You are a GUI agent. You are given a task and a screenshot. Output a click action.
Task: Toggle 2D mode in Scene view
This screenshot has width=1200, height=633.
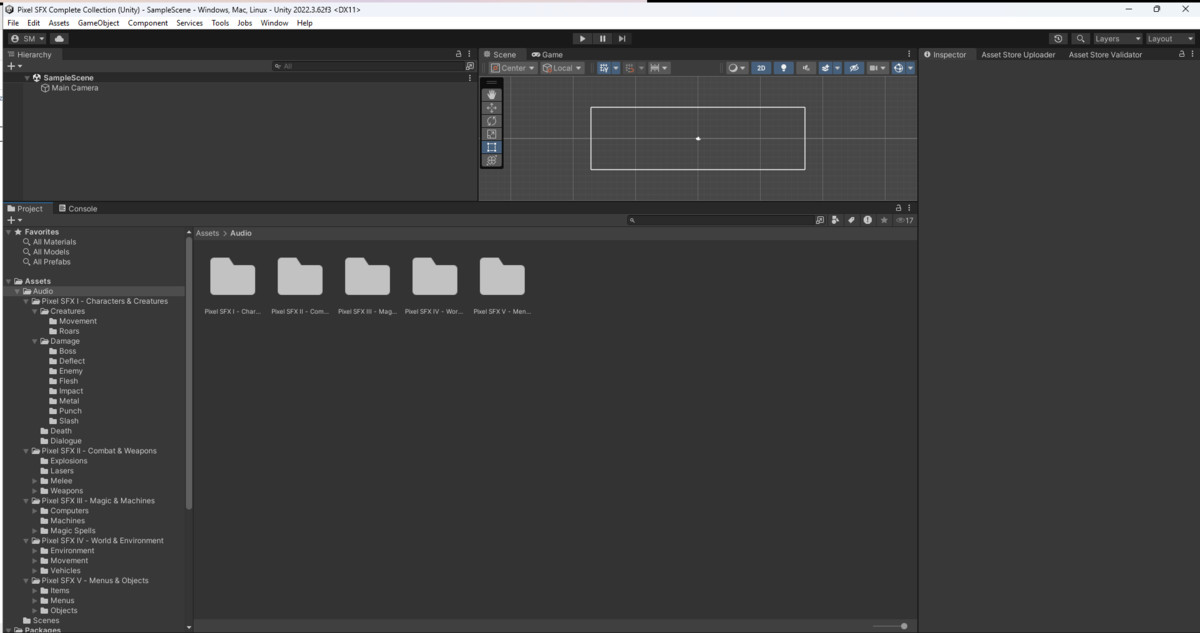pyautogui.click(x=761, y=68)
